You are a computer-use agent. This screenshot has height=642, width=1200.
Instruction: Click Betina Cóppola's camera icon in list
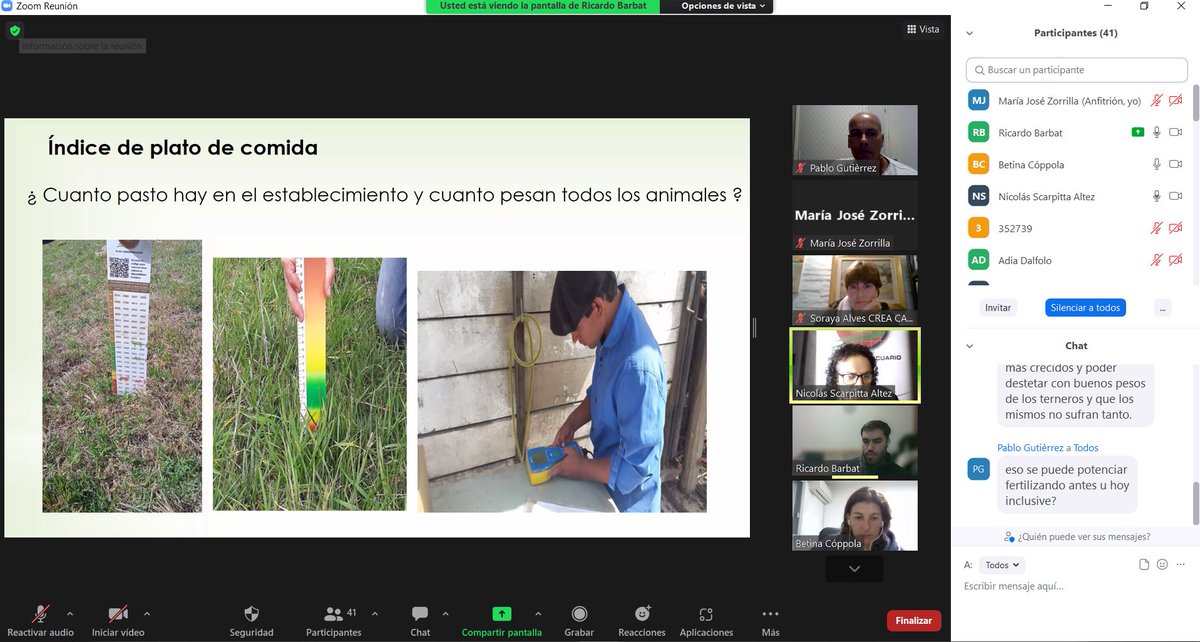tap(1176, 164)
